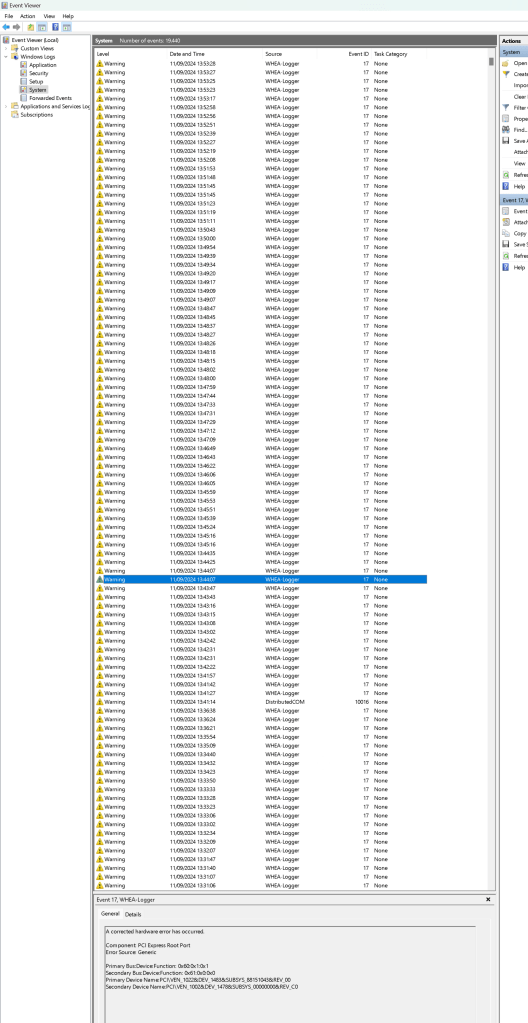Click Clear Log in the Actions pane

point(520,97)
